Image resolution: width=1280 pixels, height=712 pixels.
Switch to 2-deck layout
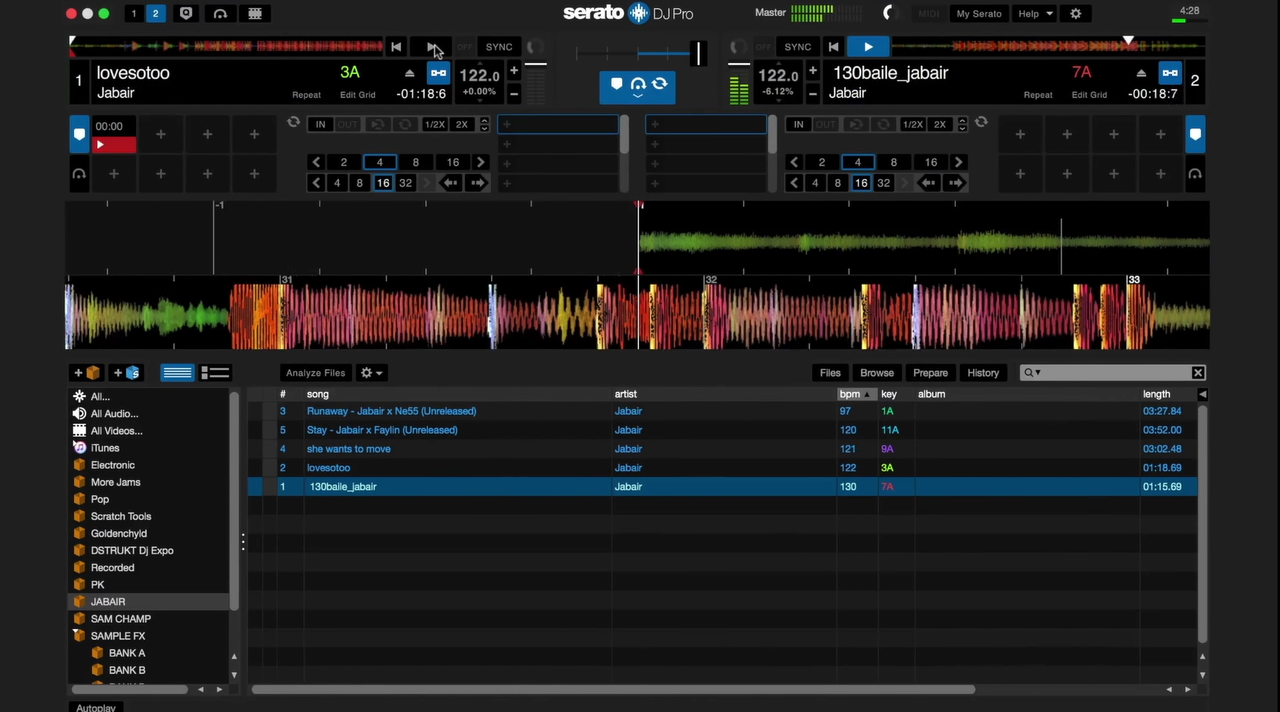point(155,14)
